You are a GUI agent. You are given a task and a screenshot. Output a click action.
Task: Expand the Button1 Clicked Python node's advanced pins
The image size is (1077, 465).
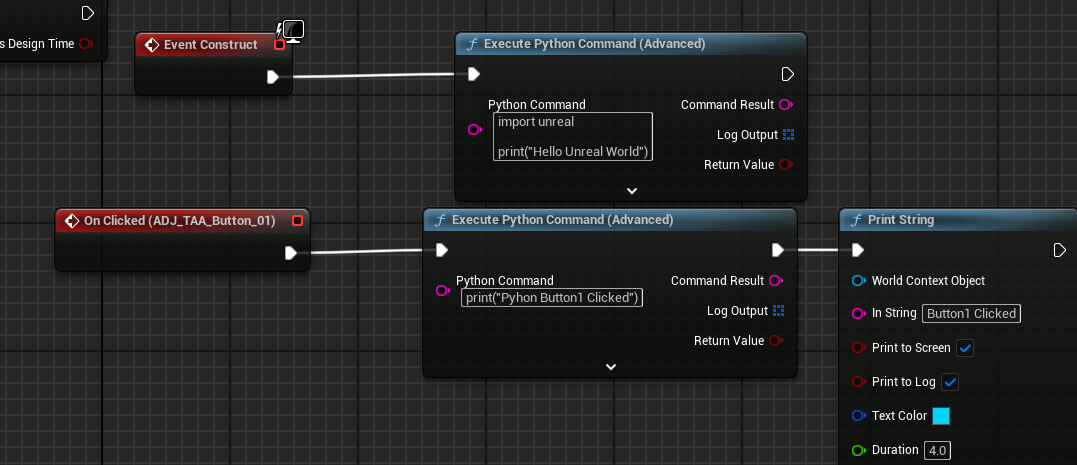[611, 367]
